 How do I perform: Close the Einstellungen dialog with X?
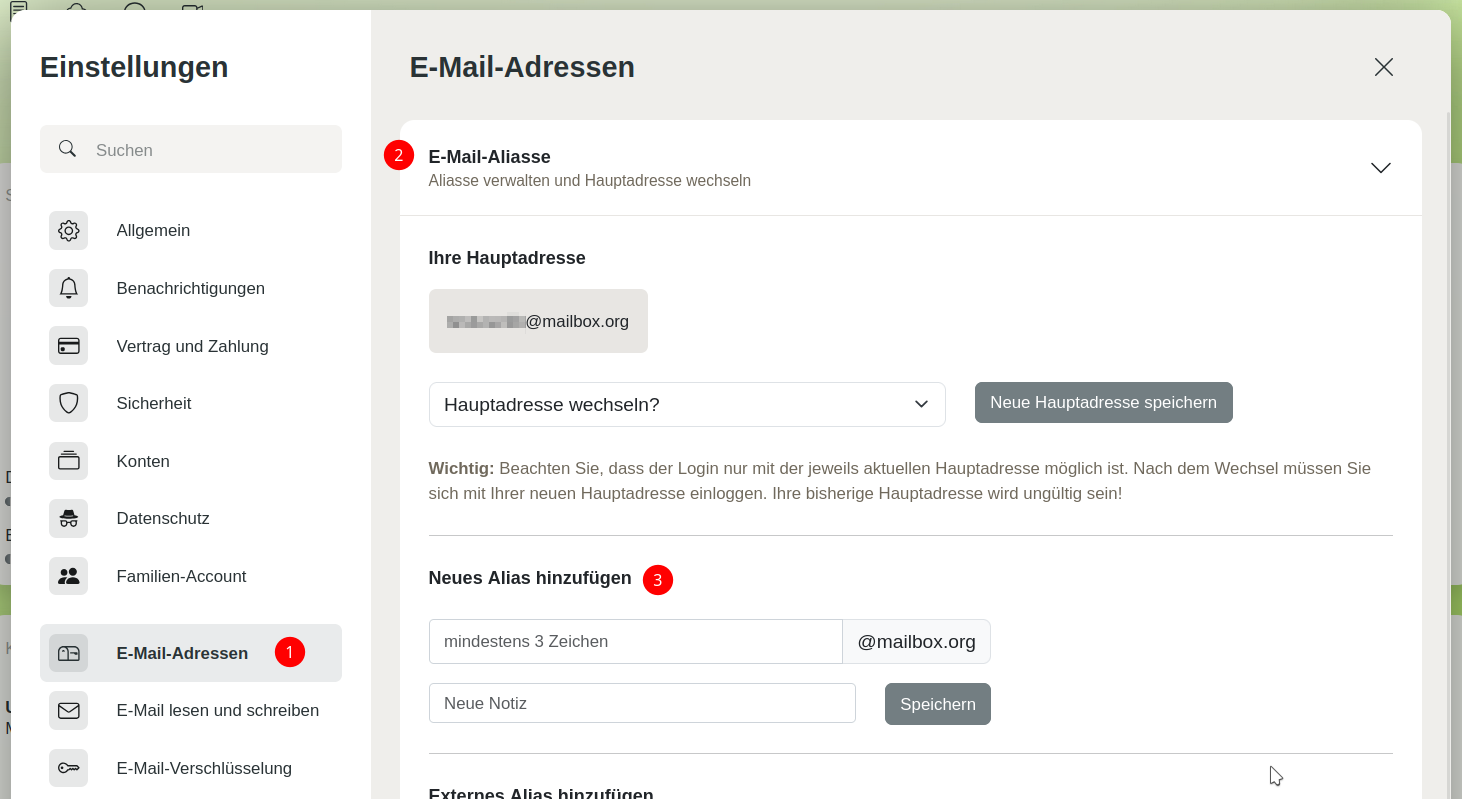[x=1384, y=67]
